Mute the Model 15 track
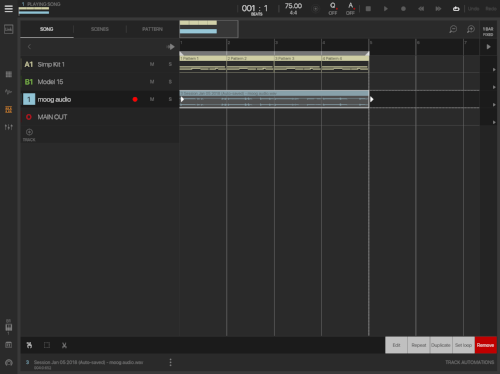This screenshot has height=374, width=500. [x=152, y=82]
